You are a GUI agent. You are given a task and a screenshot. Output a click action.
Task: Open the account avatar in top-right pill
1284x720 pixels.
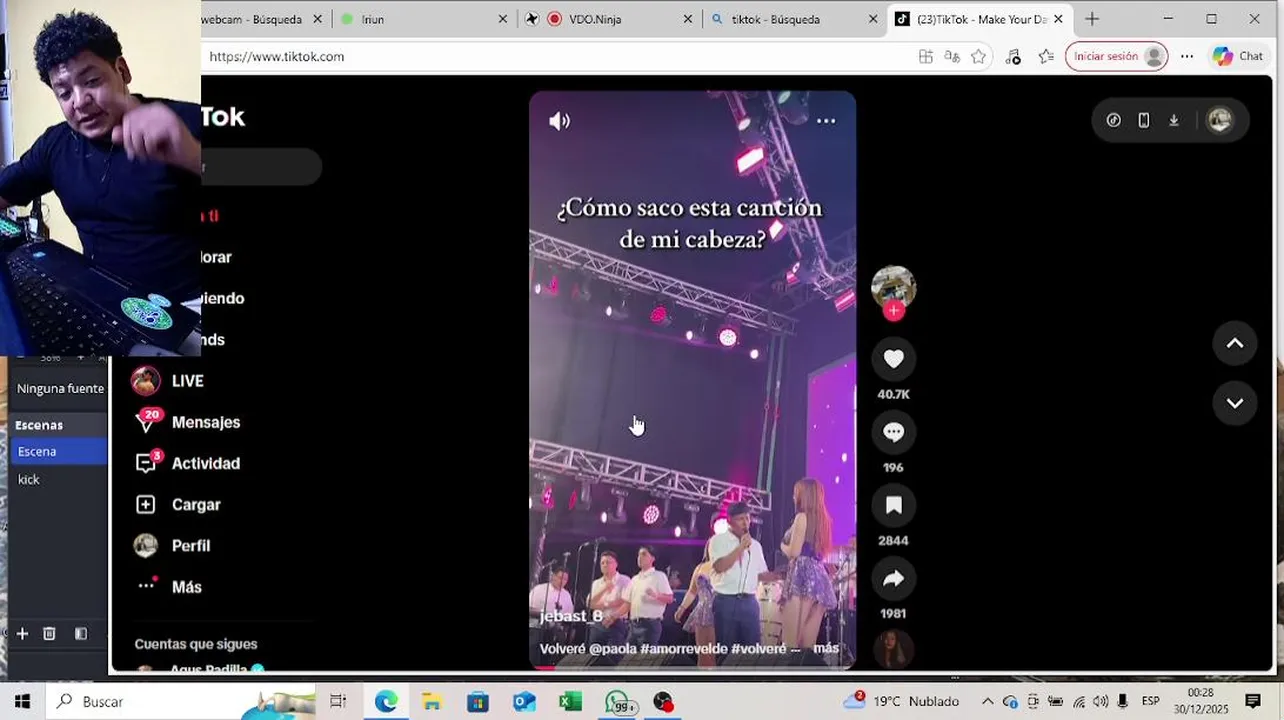(x=1219, y=120)
